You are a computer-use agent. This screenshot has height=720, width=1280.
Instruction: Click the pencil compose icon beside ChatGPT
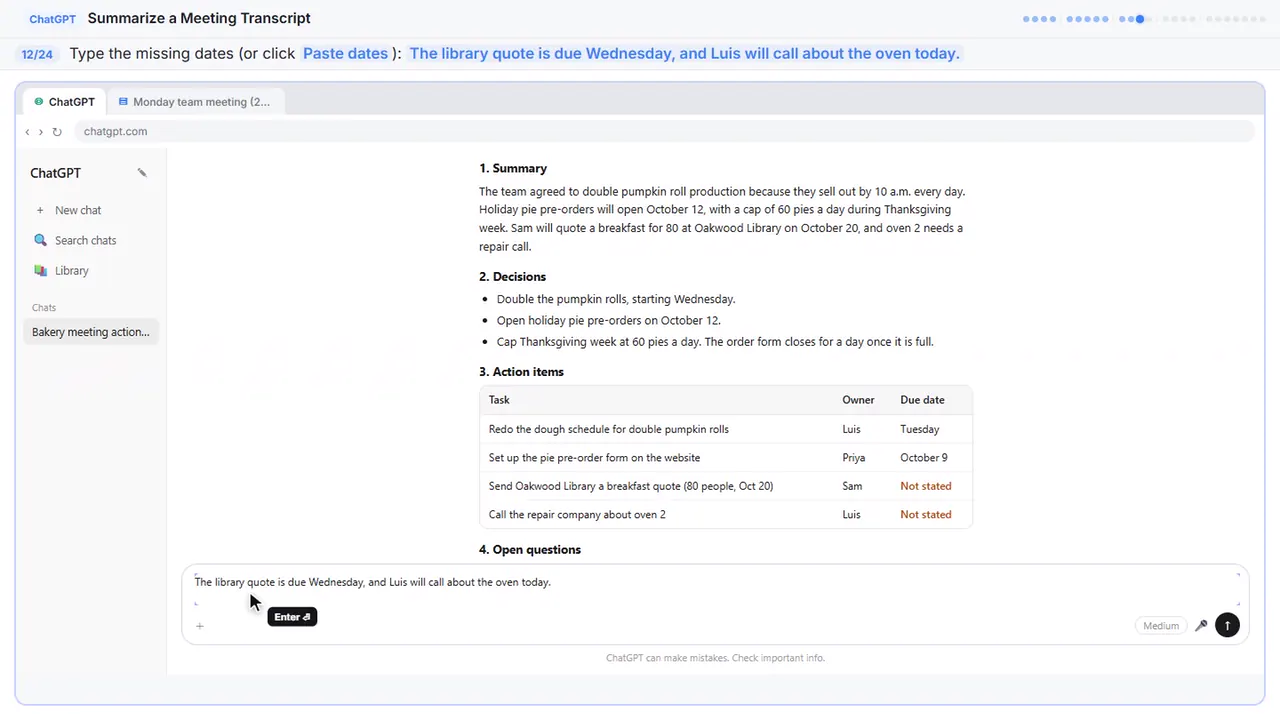(142, 173)
